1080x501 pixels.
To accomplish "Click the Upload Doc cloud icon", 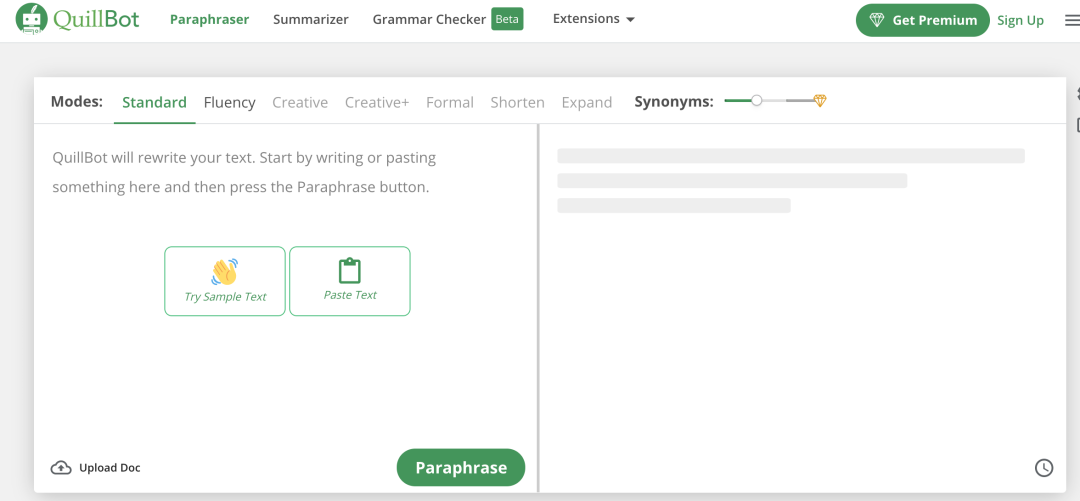I will click(61, 468).
